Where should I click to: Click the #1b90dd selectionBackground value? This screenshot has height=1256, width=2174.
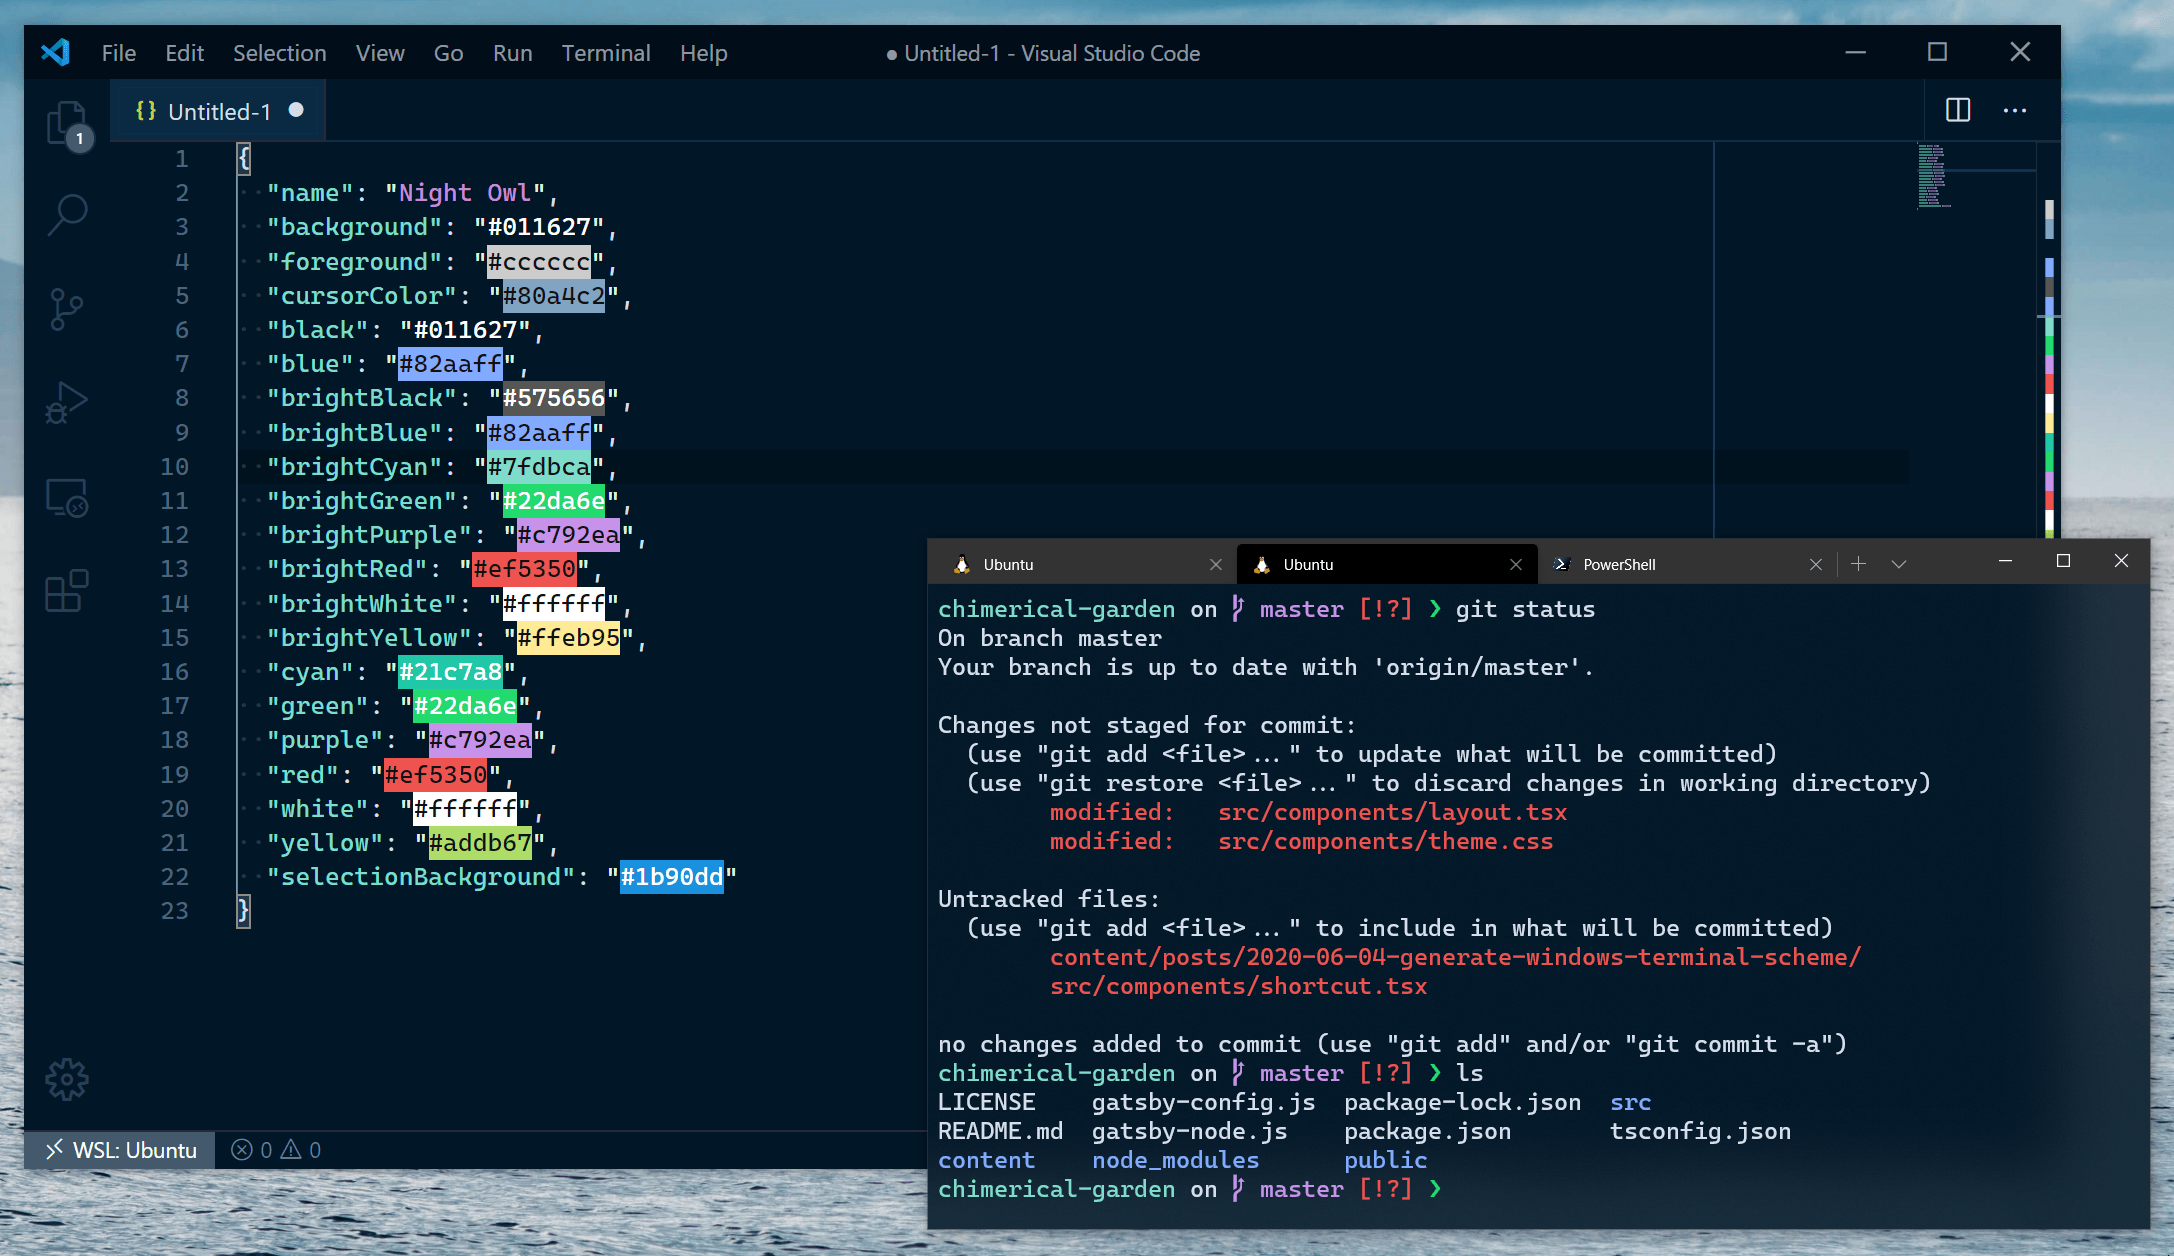[672, 877]
